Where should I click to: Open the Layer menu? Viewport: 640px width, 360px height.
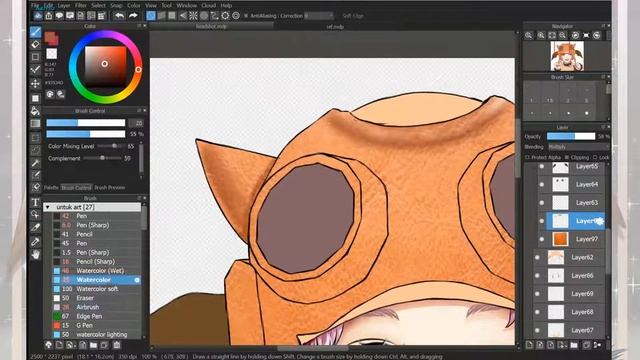(64, 6)
